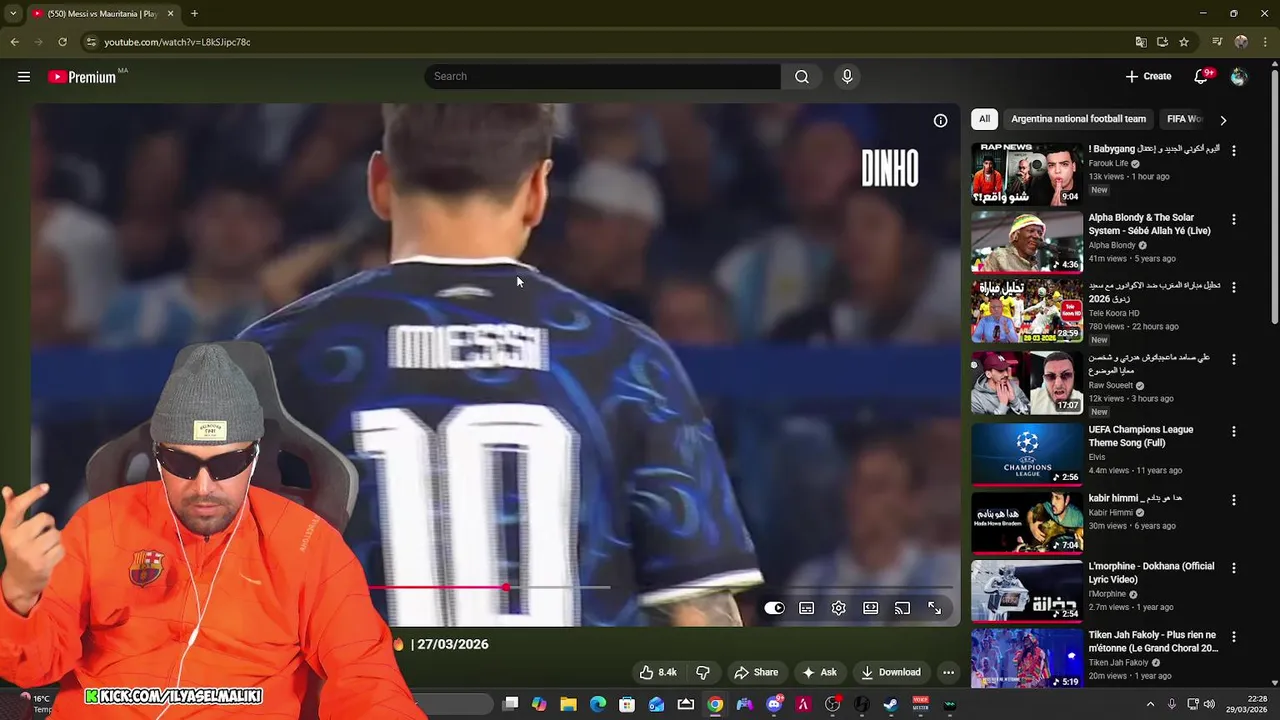This screenshot has width=1280, height=720.
Task: Reload the page
Action: 62,42
